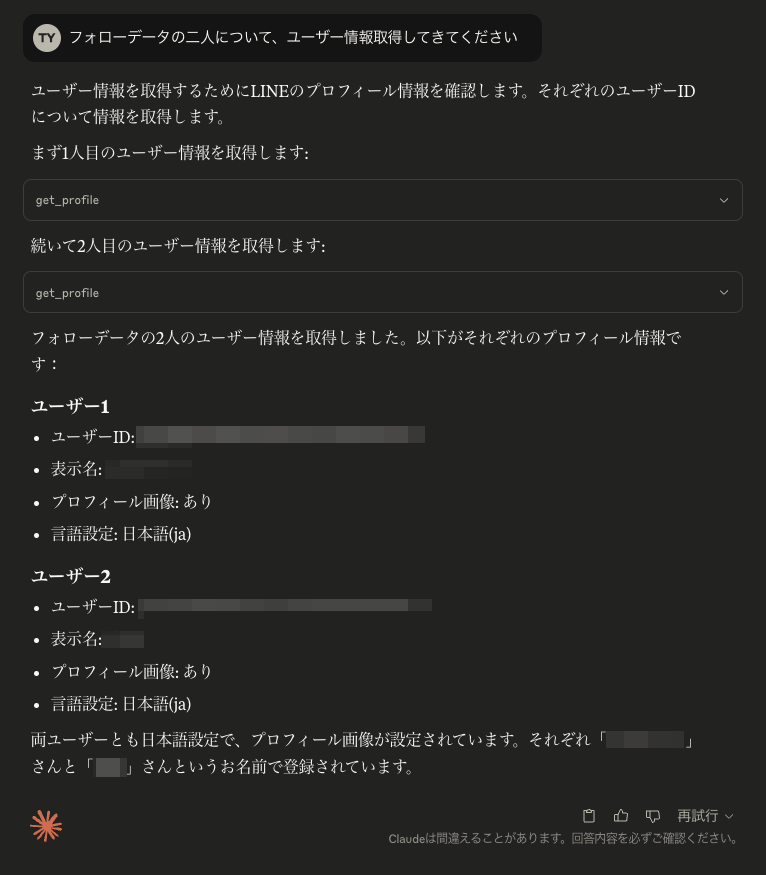The height and width of the screenshot is (875, 766).
Task: Click the second get_profile chevron arrow
Action: (723, 292)
